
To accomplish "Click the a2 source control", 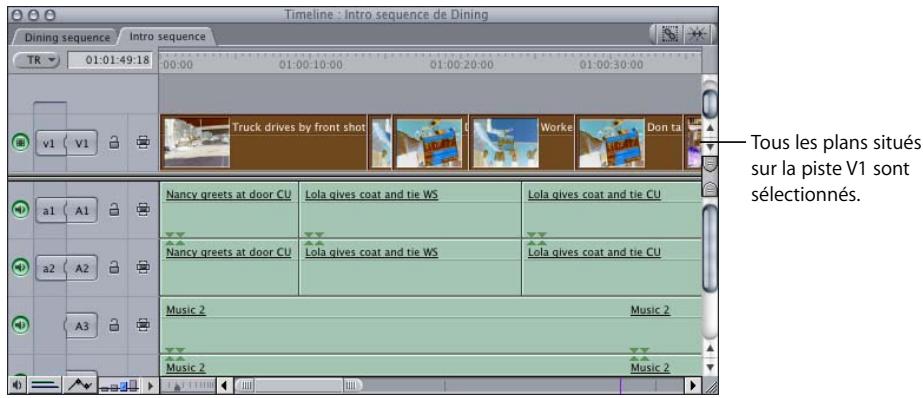I will [50, 268].
